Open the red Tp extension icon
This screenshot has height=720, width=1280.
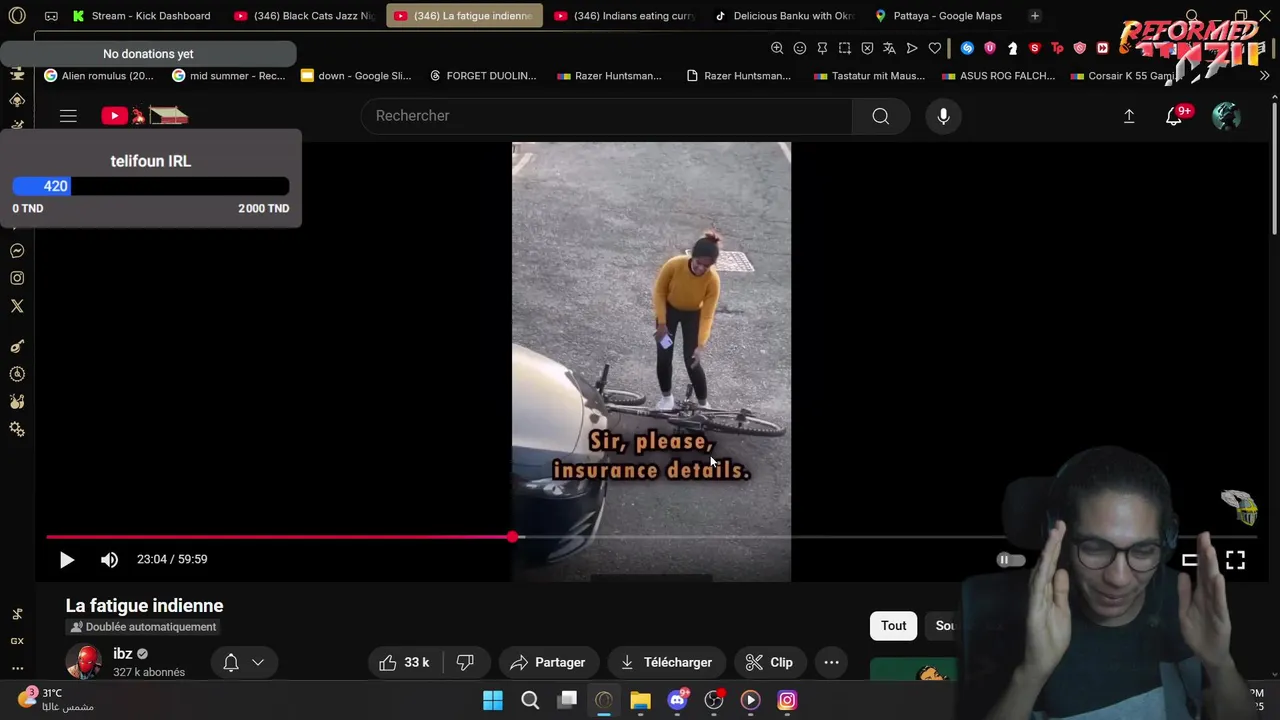tap(1057, 48)
